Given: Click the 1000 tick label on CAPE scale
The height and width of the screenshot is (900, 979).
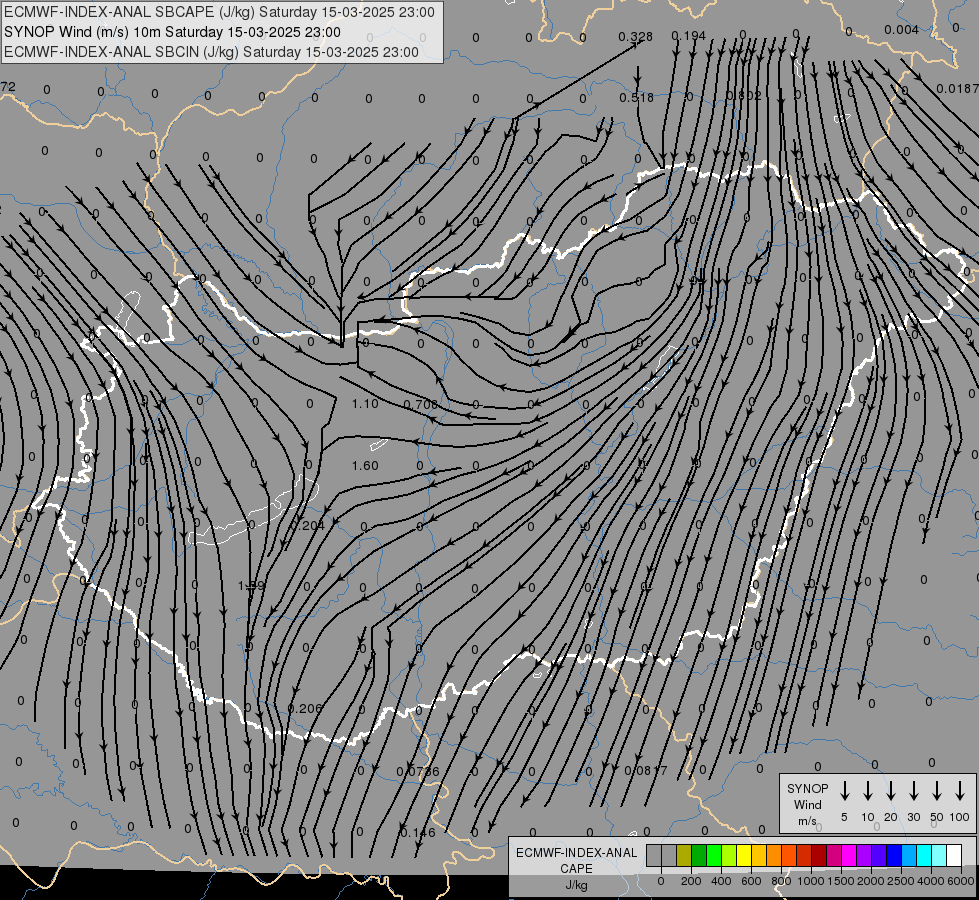Looking at the screenshot, I should [811, 881].
